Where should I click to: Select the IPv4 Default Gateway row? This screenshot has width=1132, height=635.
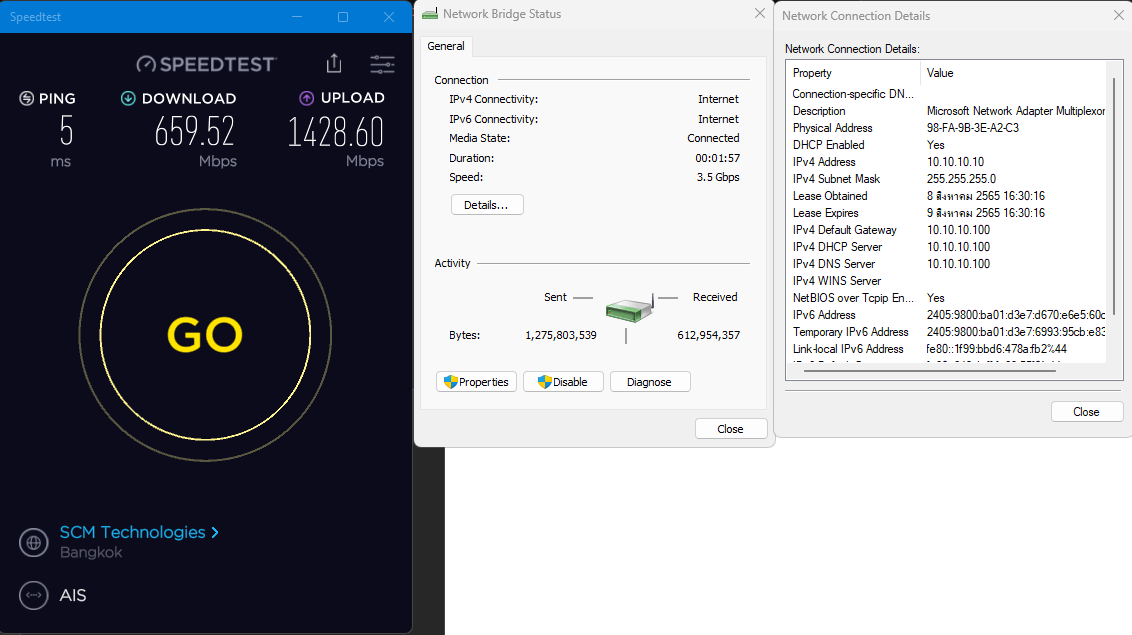[x=946, y=229]
